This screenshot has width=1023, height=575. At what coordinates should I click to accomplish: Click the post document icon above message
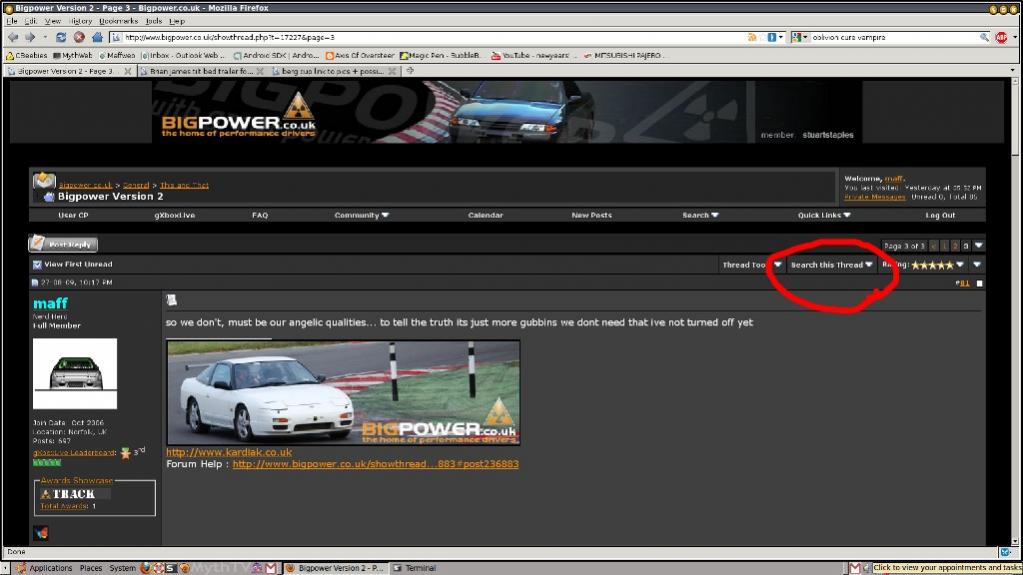(171, 299)
